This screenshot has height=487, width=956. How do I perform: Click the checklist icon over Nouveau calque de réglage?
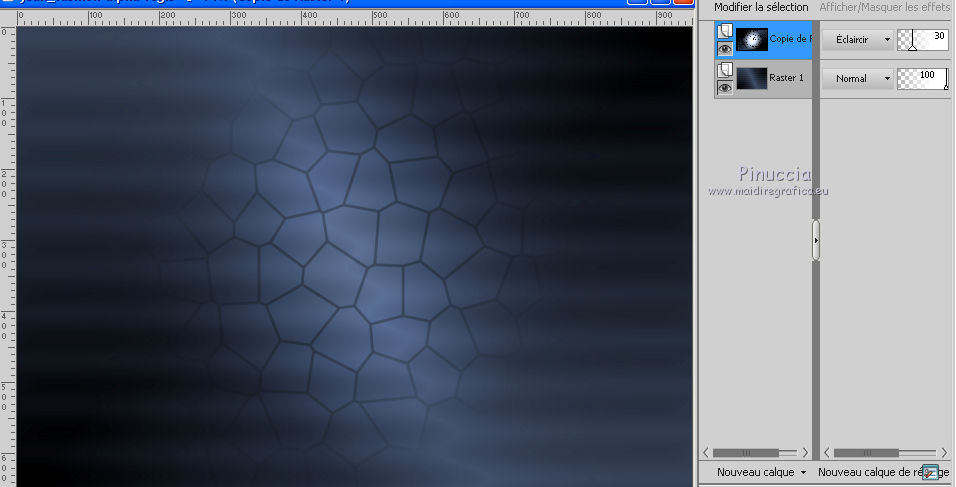[x=930, y=472]
